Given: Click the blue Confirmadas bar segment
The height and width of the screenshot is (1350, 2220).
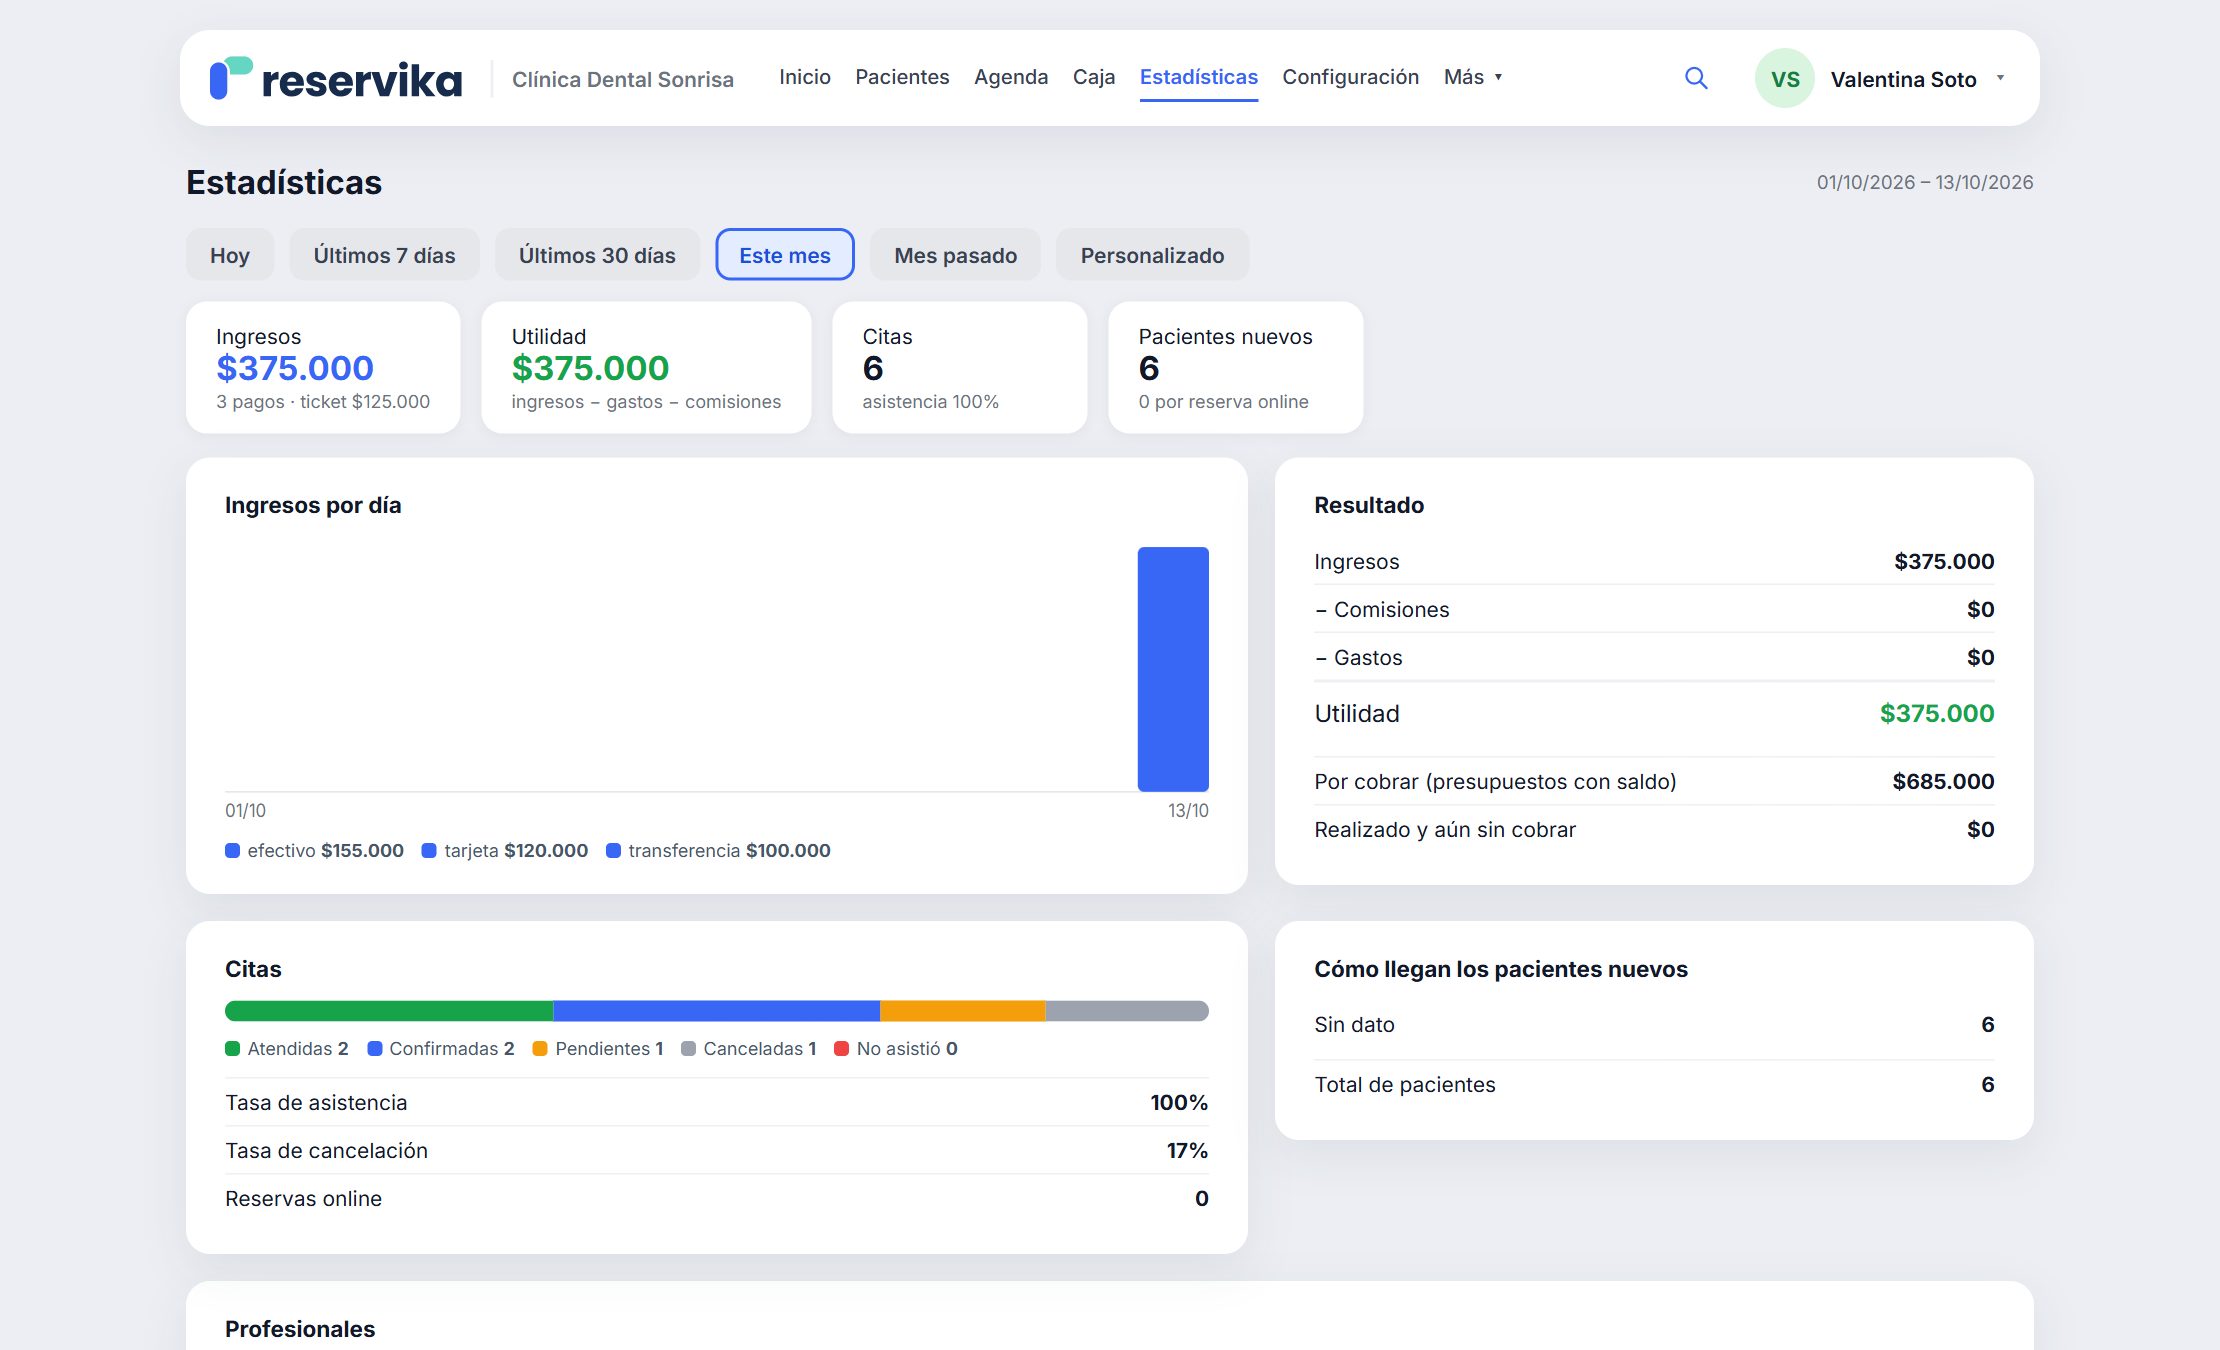Looking at the screenshot, I should coord(717,1011).
